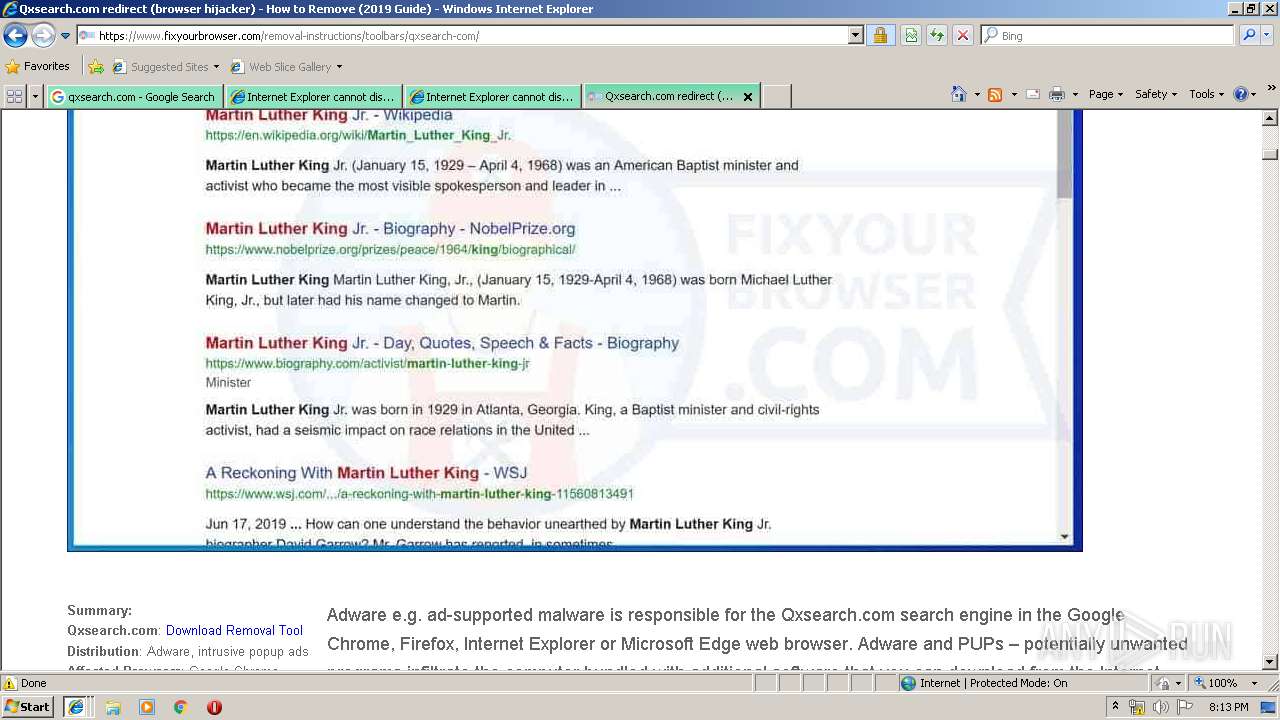Click the 8:13 PM clock
The height and width of the screenshot is (720, 1280).
1228,707
